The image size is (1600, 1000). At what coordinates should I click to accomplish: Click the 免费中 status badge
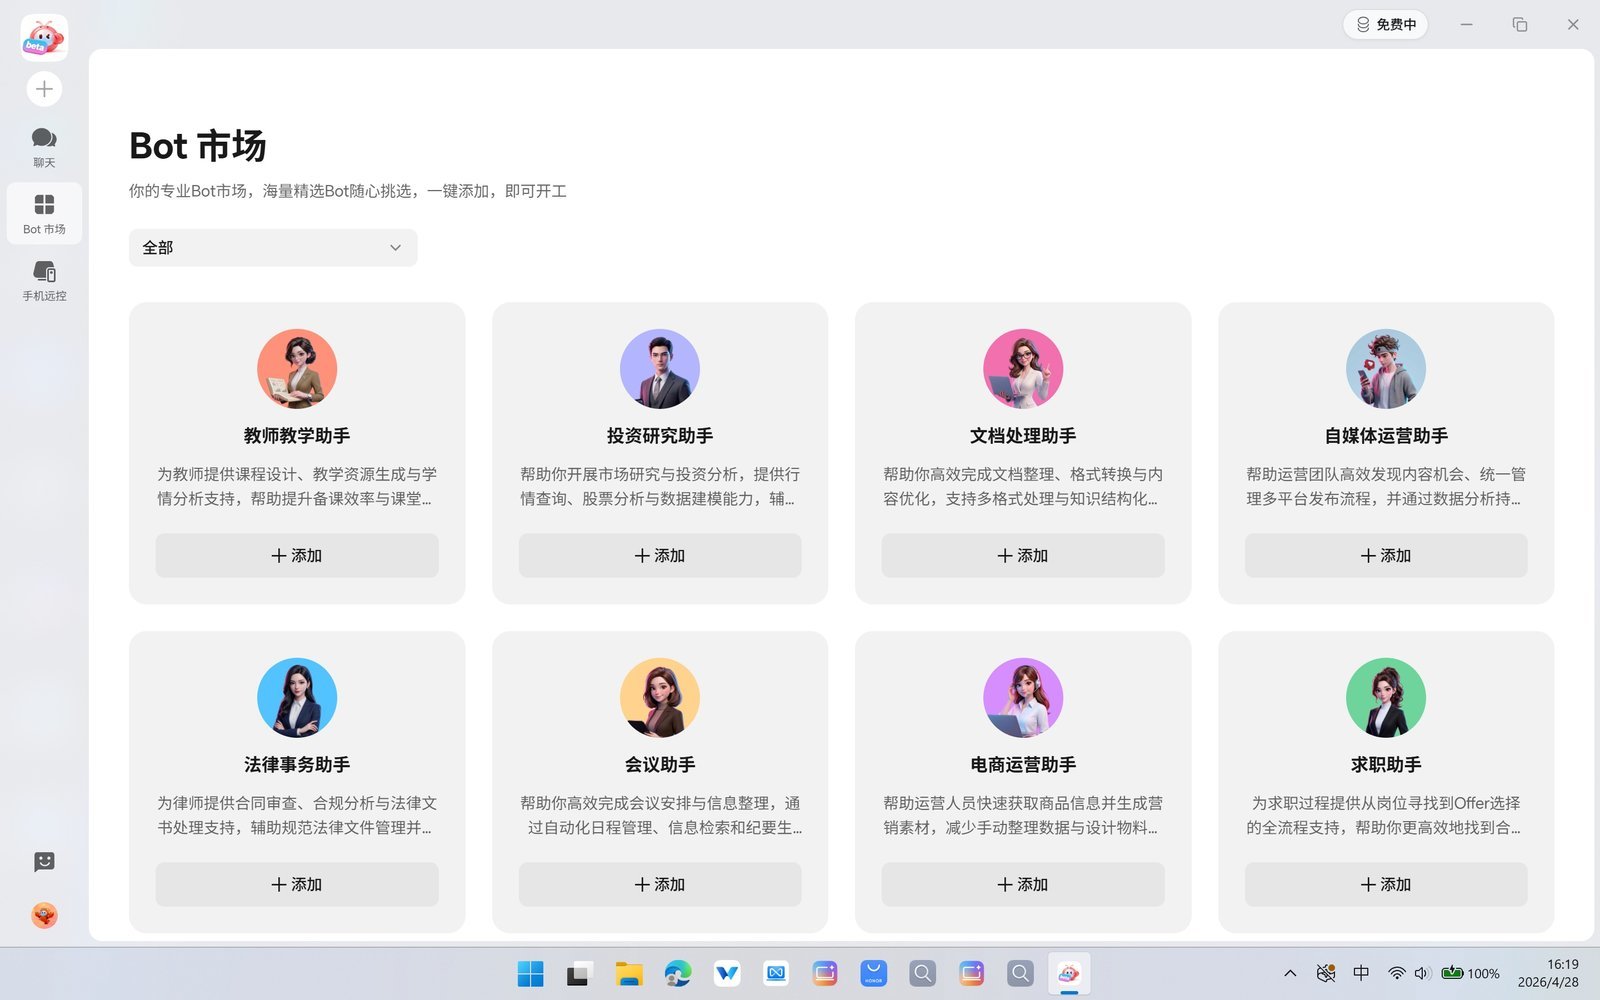(1385, 24)
